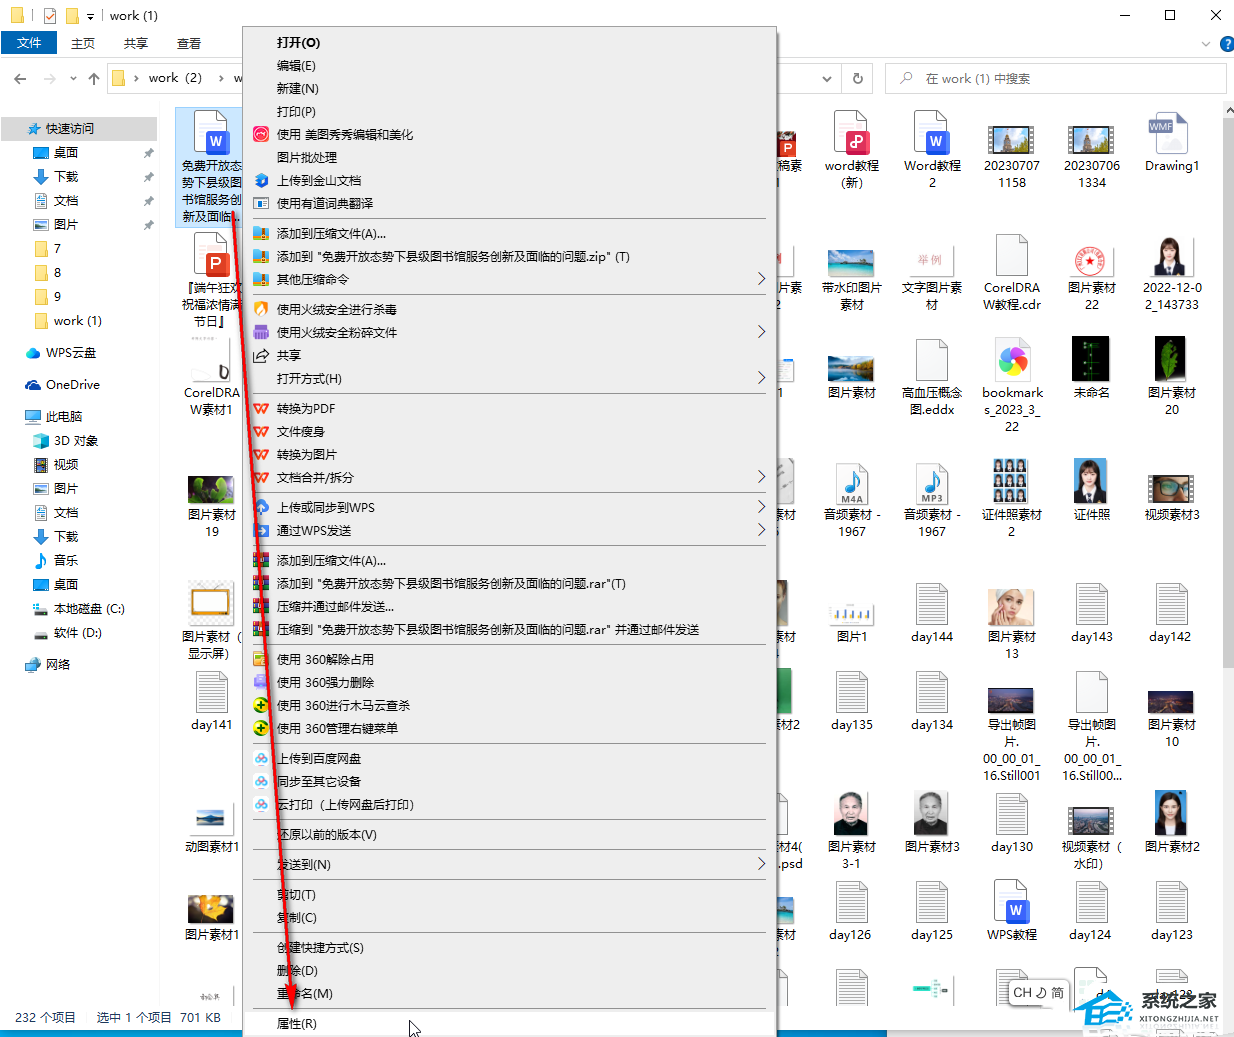
Task: Click the OneDrive cloud icon in sidebar
Action: [x=32, y=385]
